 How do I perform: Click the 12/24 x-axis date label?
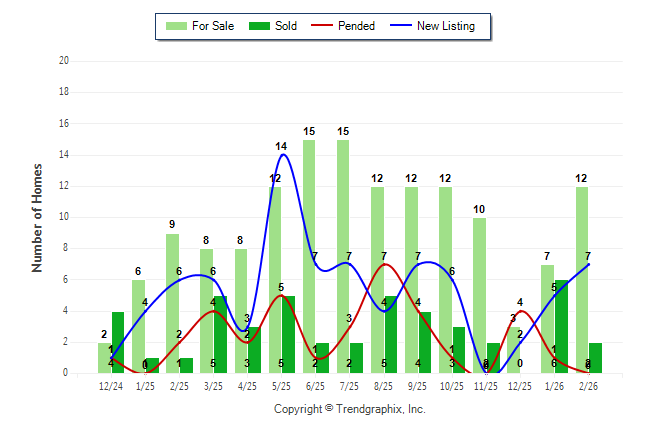coord(111,386)
